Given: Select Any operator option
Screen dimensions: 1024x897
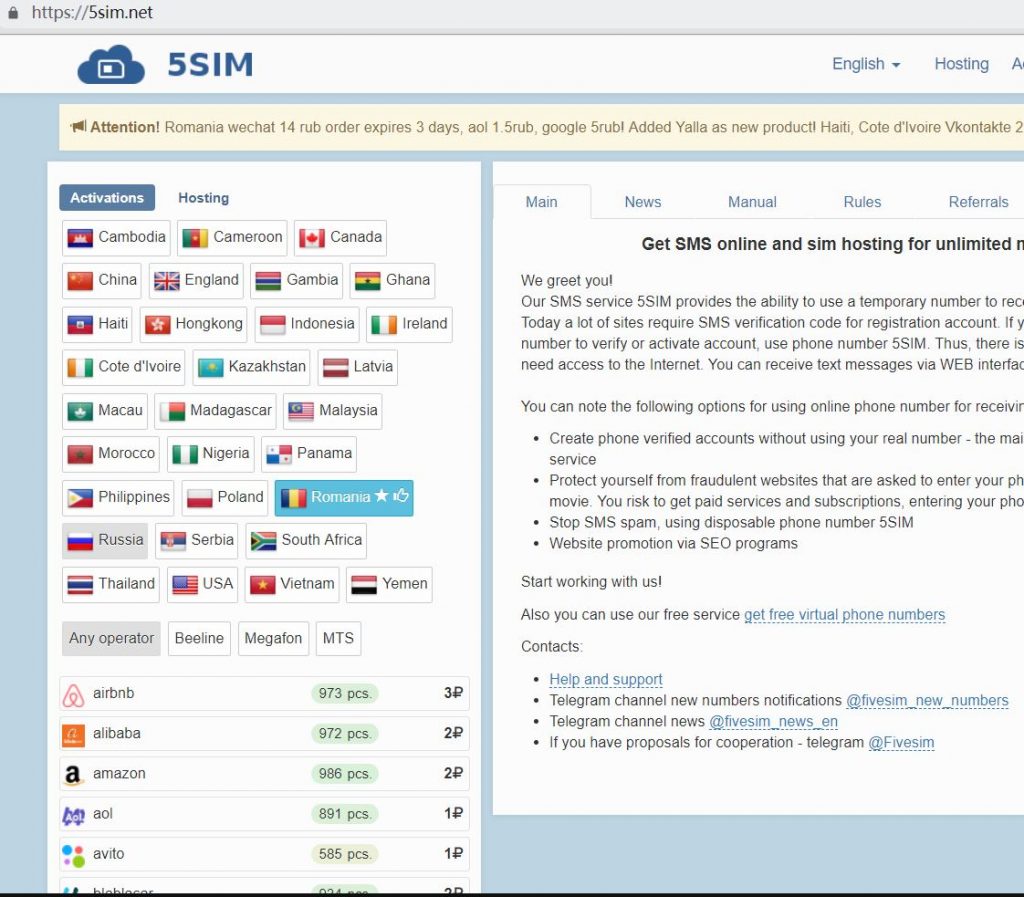Looking at the screenshot, I should [x=111, y=639].
